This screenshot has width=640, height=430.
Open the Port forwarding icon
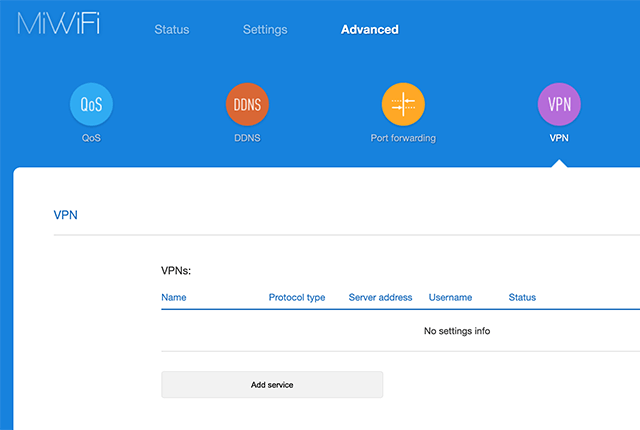point(403,104)
